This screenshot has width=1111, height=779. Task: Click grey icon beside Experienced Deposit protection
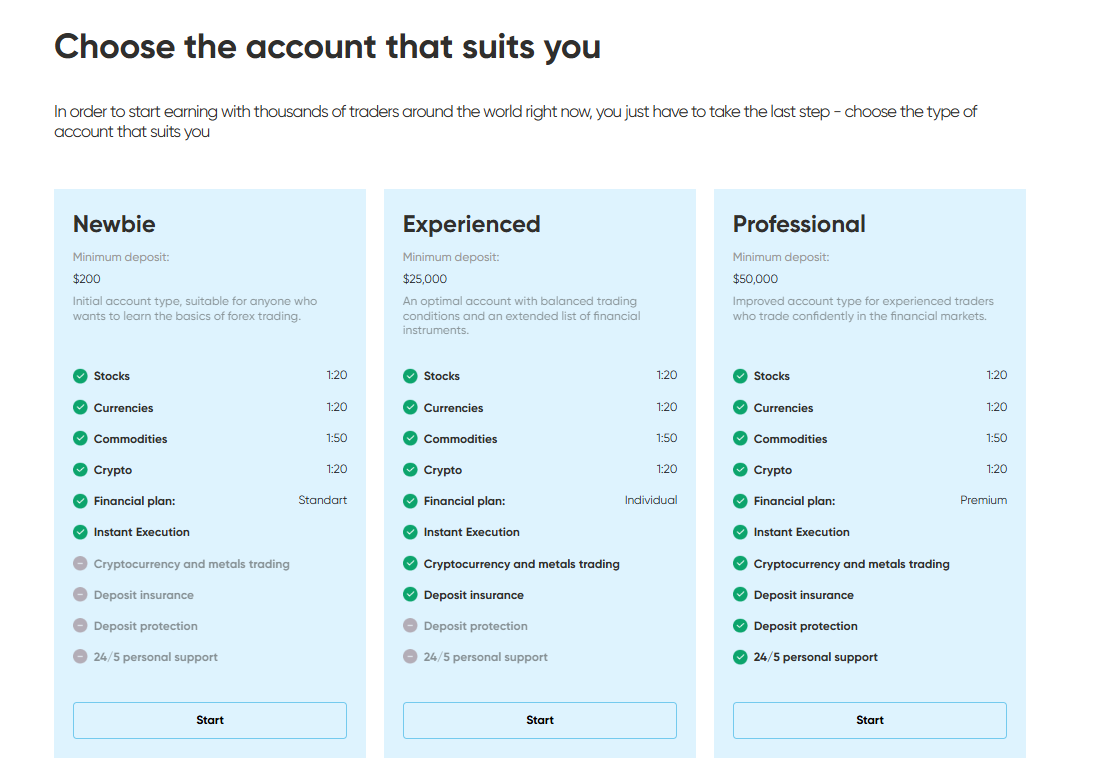pos(410,625)
